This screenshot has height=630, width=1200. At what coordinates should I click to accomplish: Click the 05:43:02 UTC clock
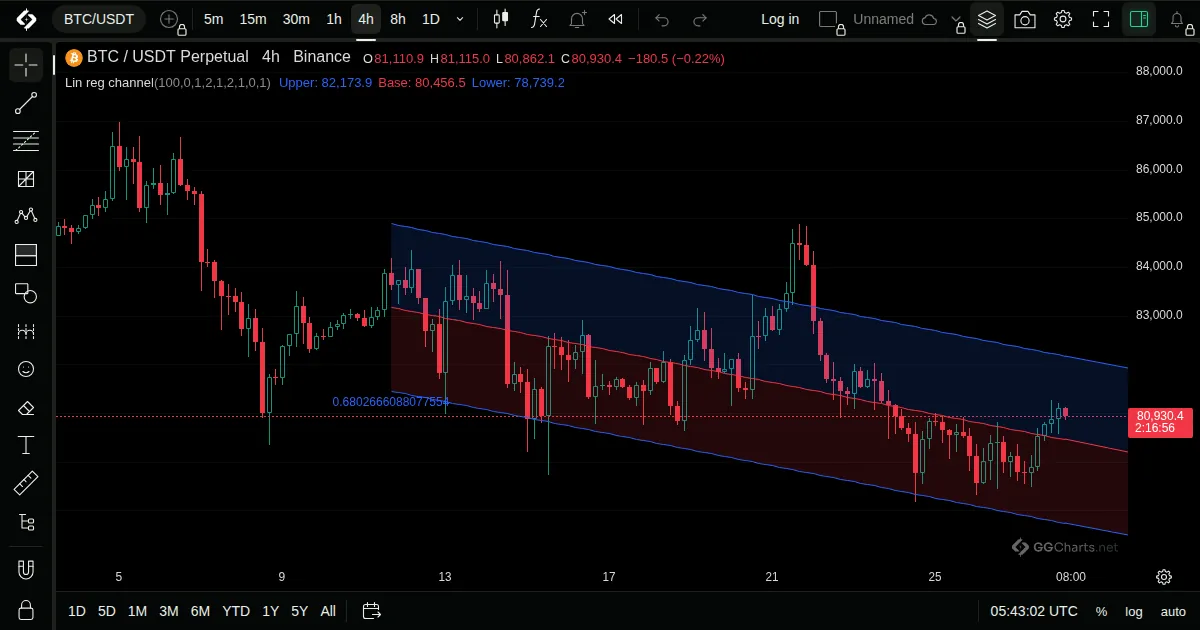point(1034,611)
